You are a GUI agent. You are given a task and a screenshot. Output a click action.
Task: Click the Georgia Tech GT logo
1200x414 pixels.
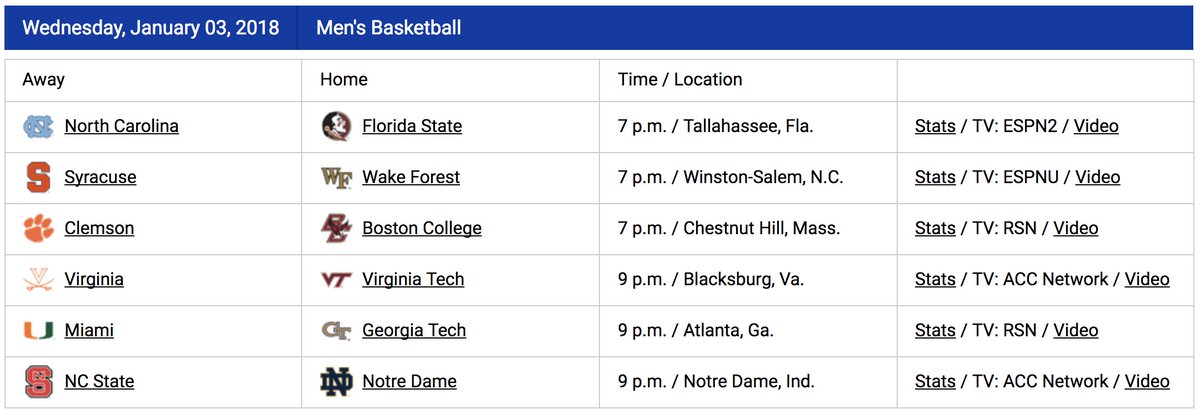click(x=336, y=330)
